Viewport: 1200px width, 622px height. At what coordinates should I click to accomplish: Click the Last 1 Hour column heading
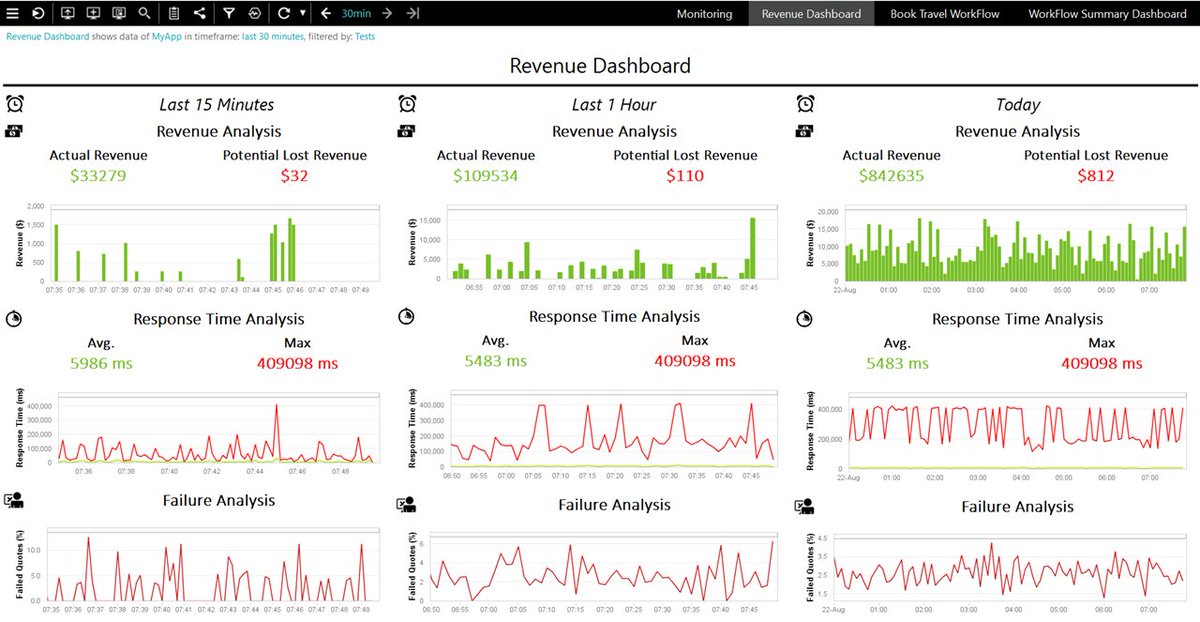point(614,104)
